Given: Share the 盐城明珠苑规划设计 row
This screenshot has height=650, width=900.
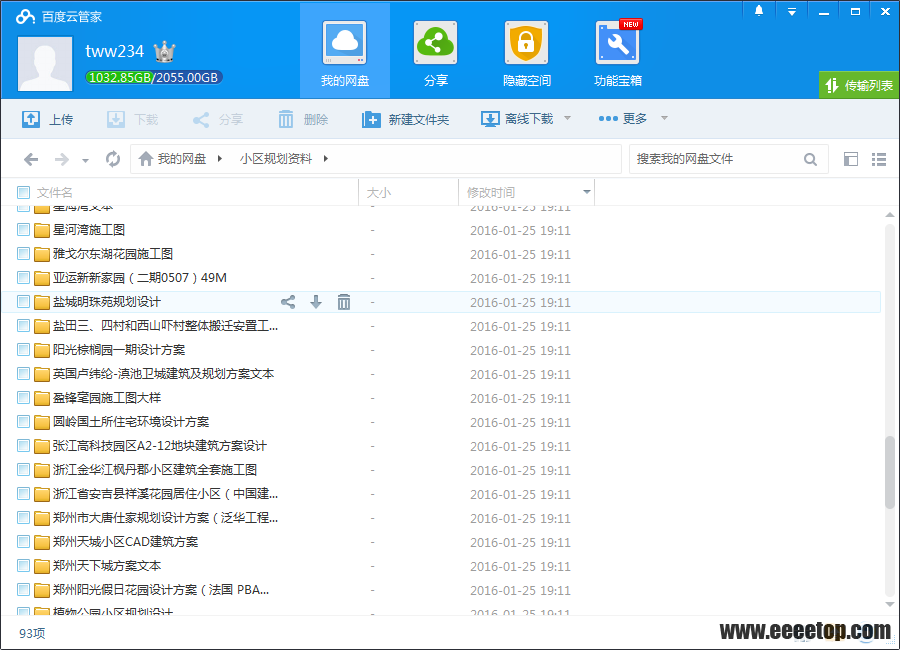Looking at the screenshot, I should click(288, 302).
